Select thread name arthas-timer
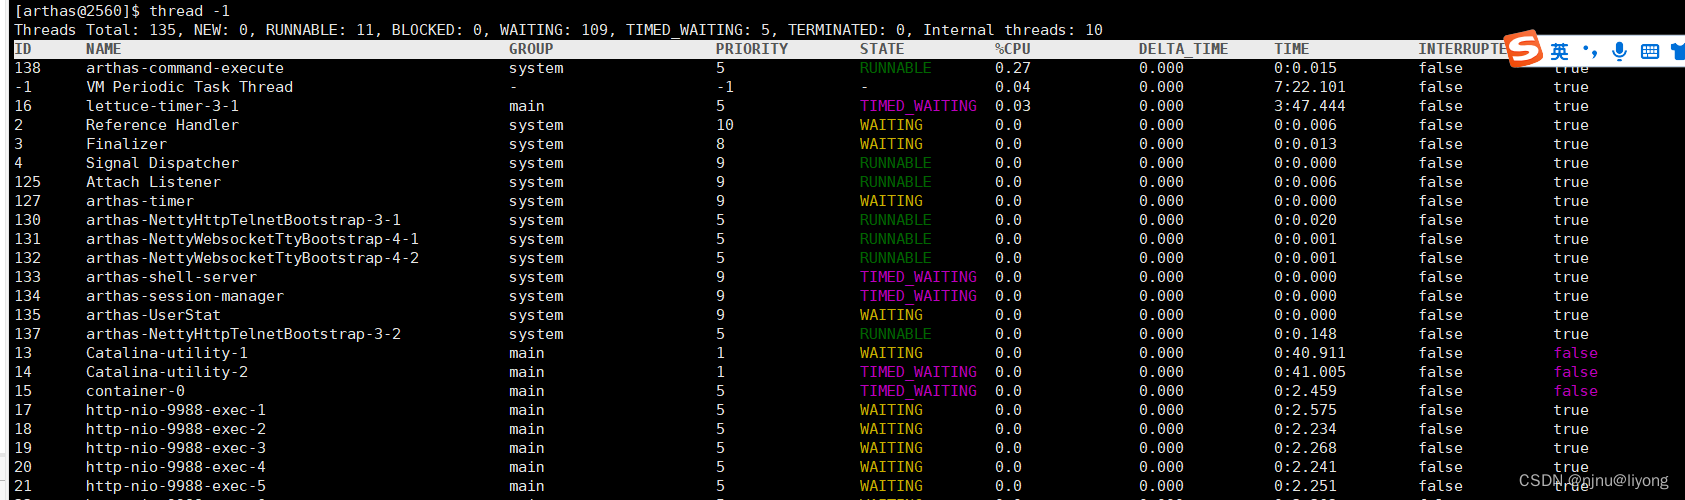The width and height of the screenshot is (1685, 500). pyautogui.click(x=140, y=201)
